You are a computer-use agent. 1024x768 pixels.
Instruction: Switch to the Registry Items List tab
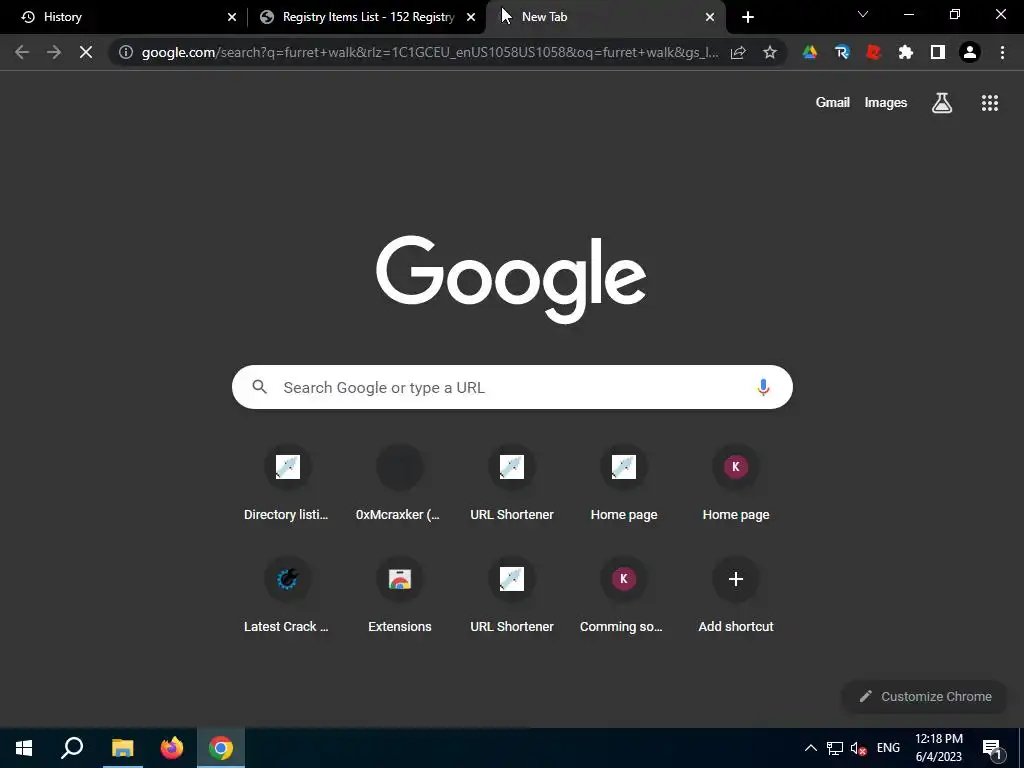(x=366, y=17)
